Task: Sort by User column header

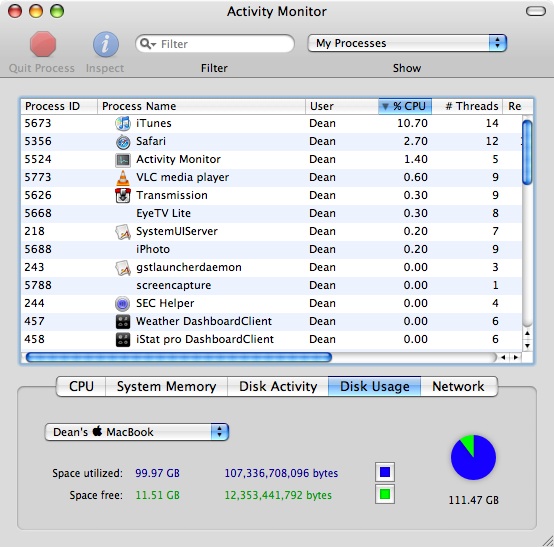Action: click(342, 106)
